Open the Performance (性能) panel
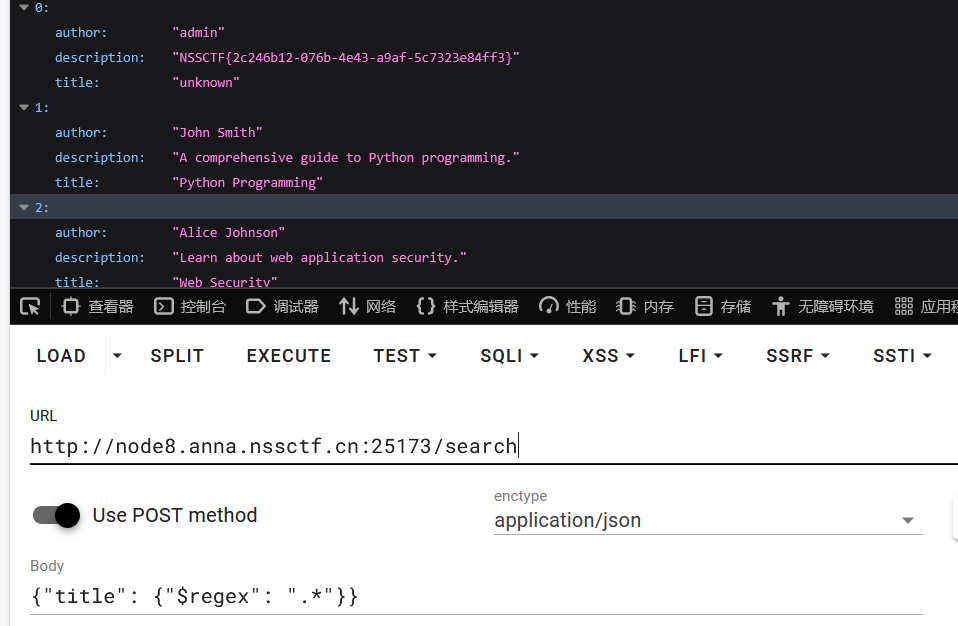958x626 pixels. [x=567, y=307]
